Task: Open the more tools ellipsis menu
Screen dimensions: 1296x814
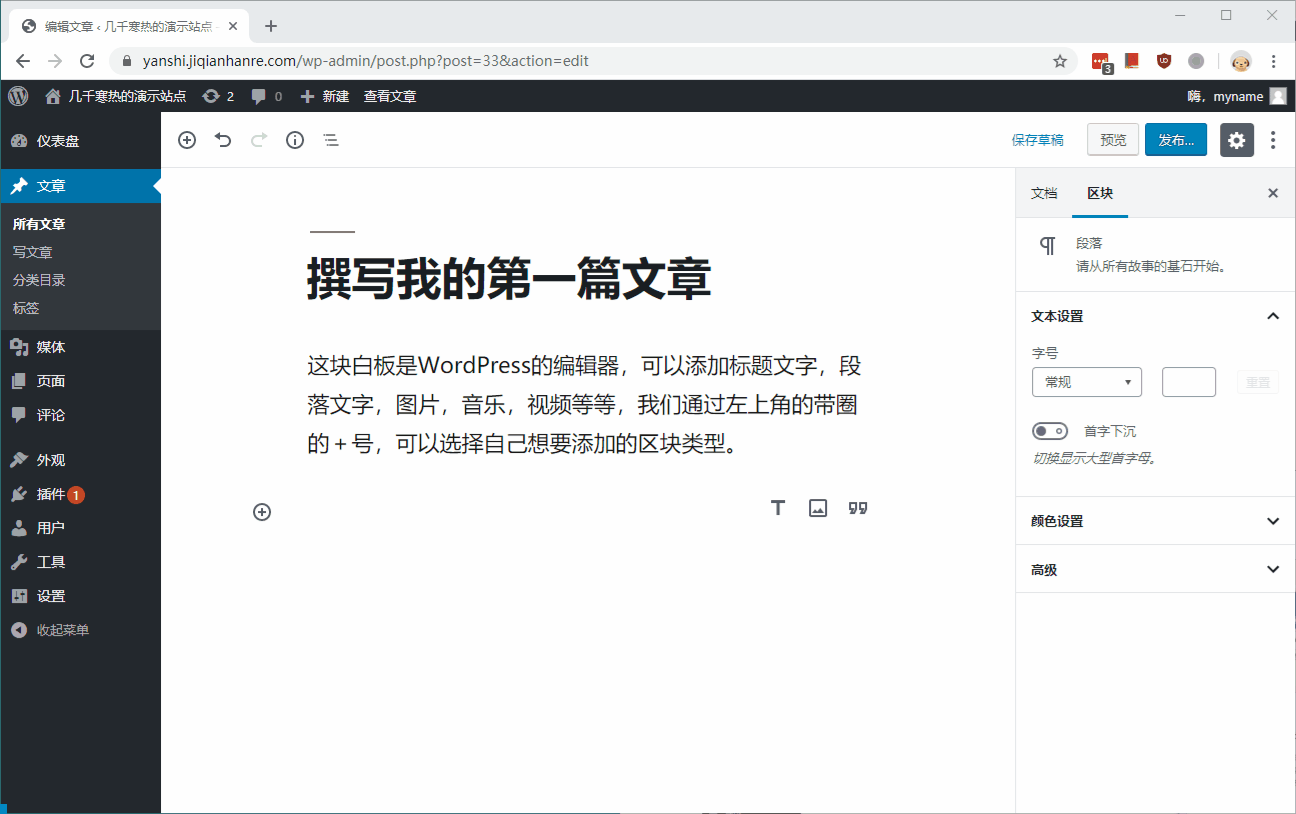Action: click(1272, 140)
